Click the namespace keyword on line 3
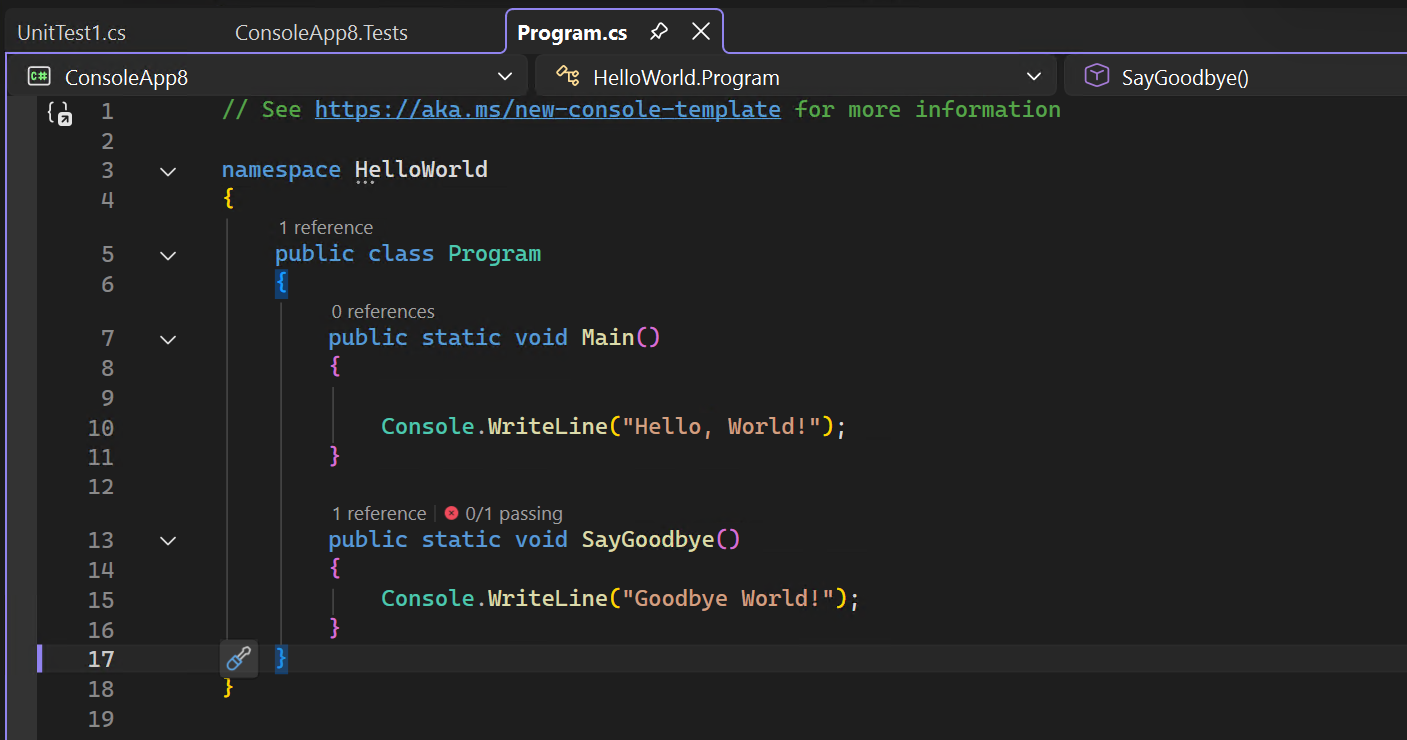The width and height of the screenshot is (1407, 740). (281, 169)
